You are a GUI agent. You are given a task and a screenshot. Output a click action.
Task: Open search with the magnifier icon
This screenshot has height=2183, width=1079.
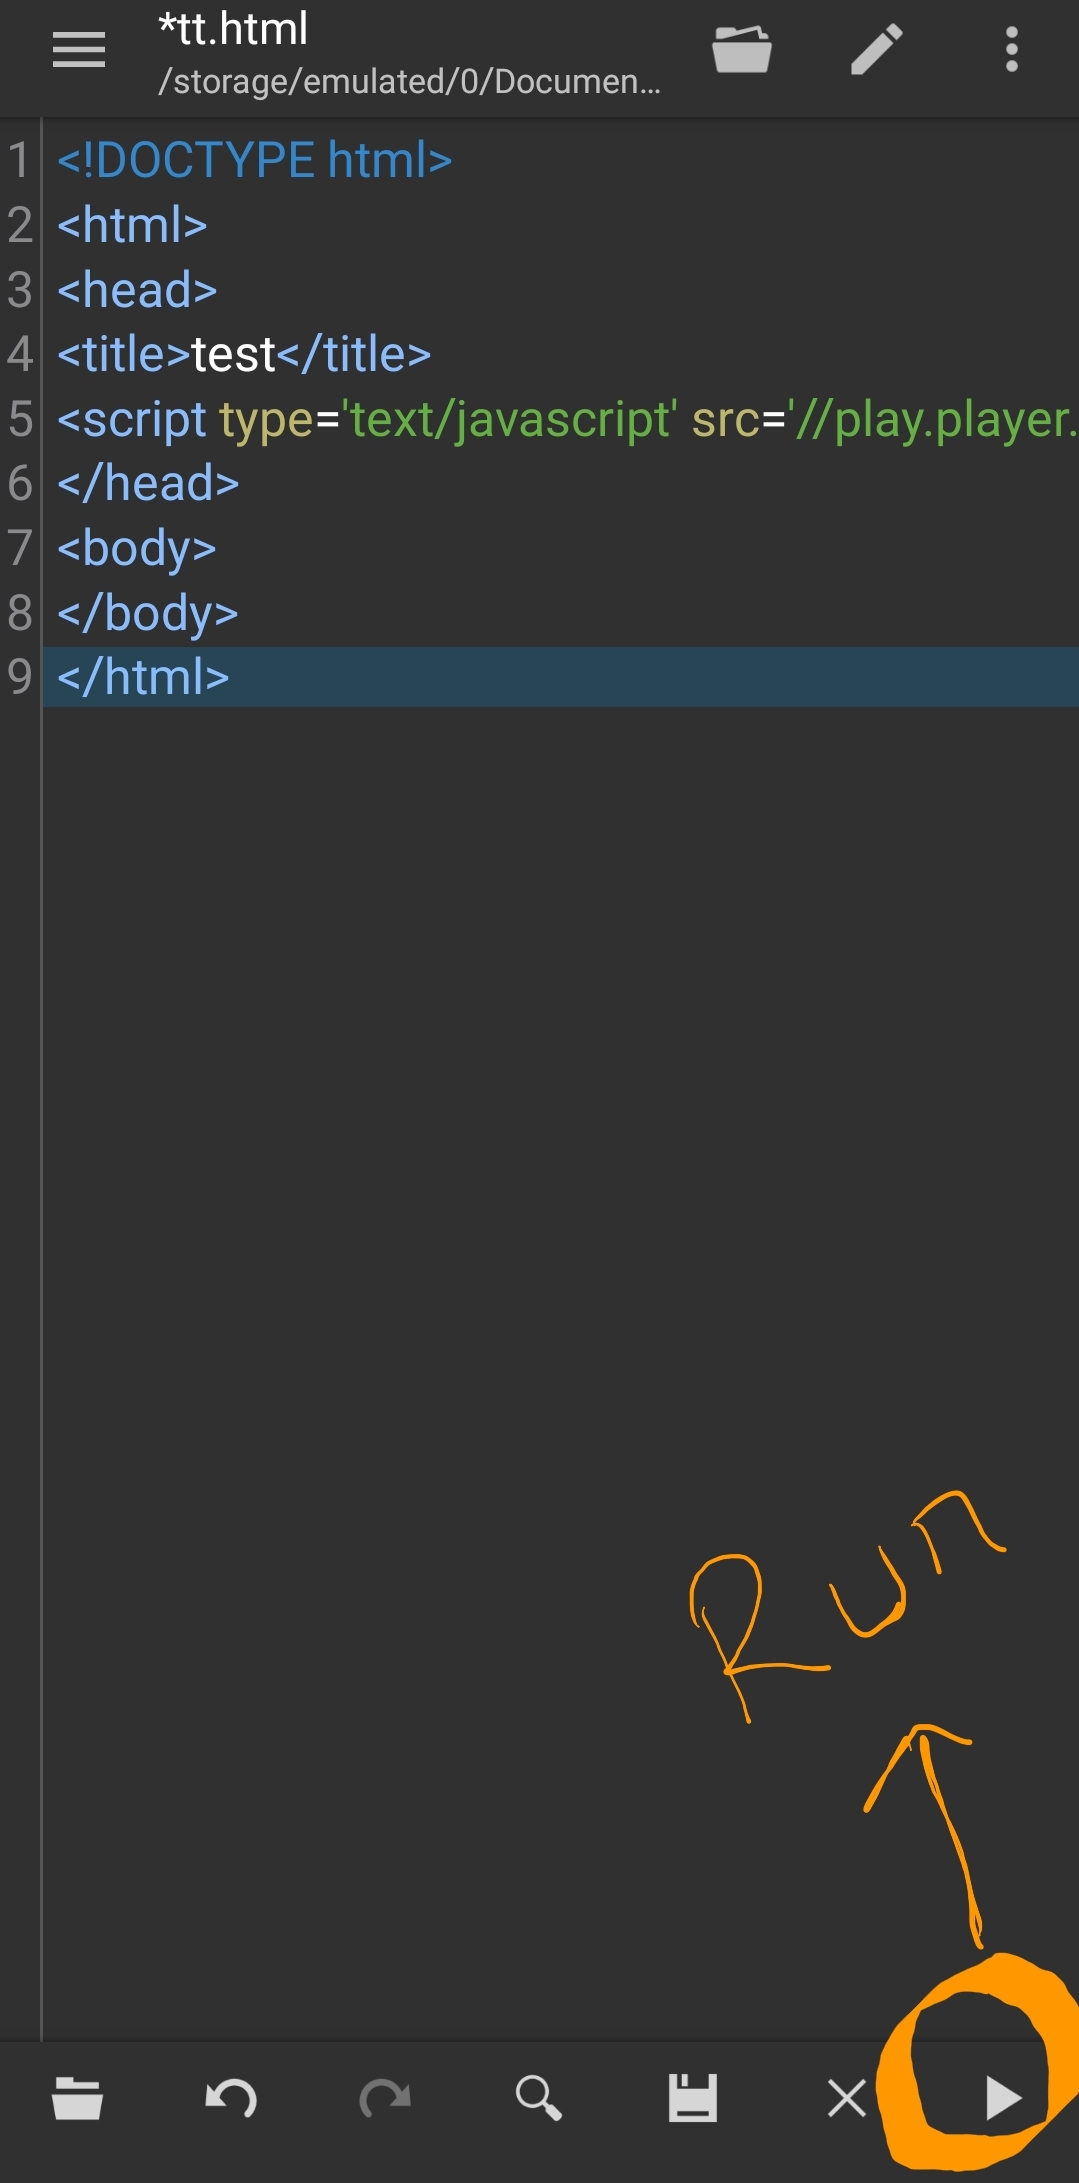(x=538, y=2098)
